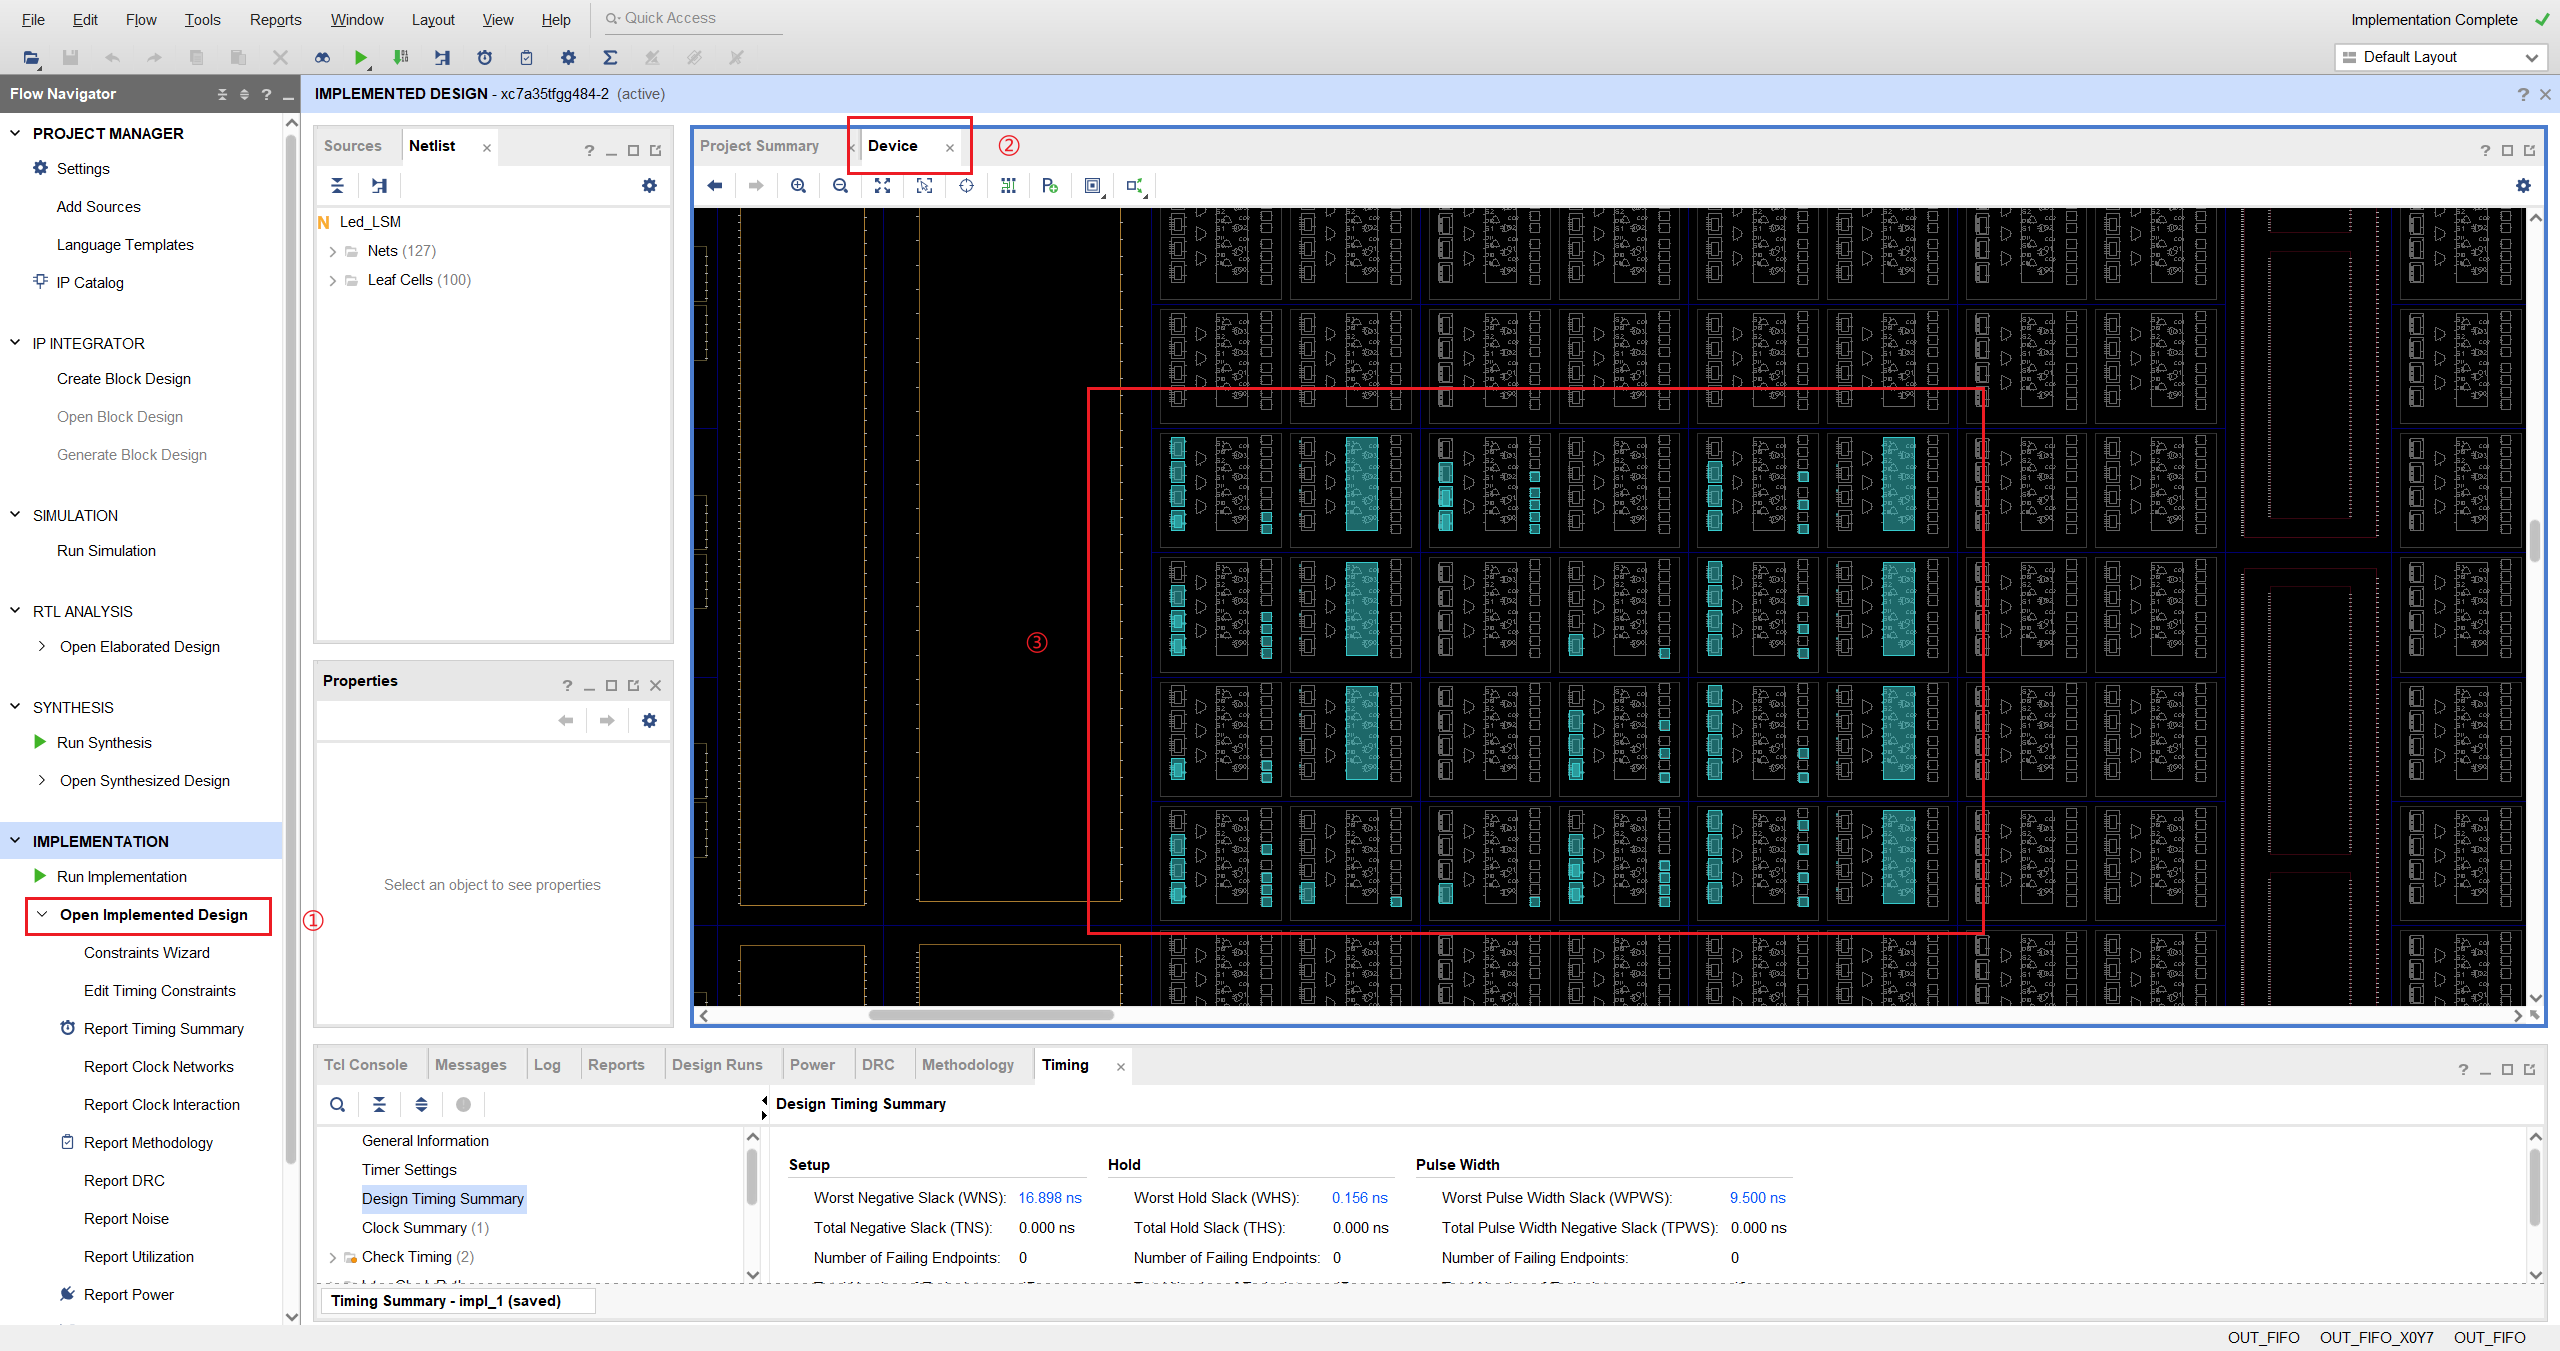Click the Quick Access search field
This screenshot has width=2560, height=1351.
[x=690, y=18]
